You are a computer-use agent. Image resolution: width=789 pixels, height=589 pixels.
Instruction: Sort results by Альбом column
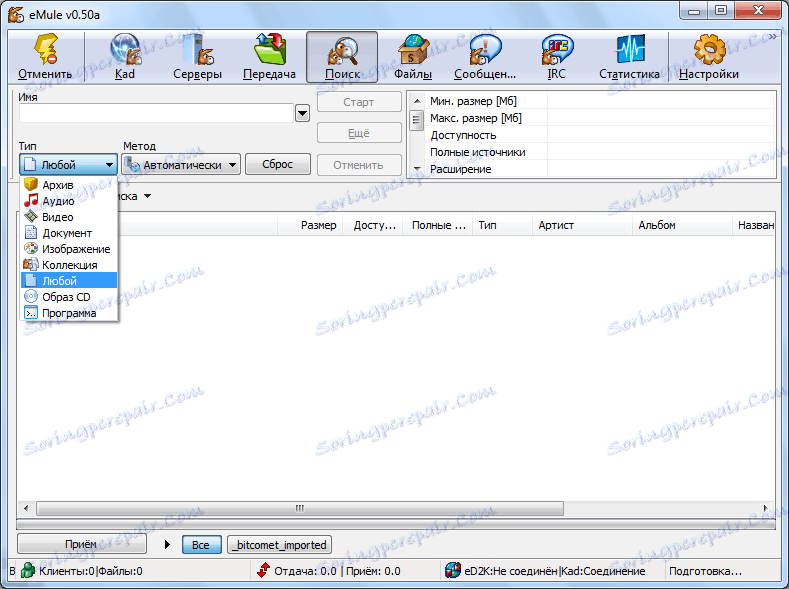pos(682,225)
